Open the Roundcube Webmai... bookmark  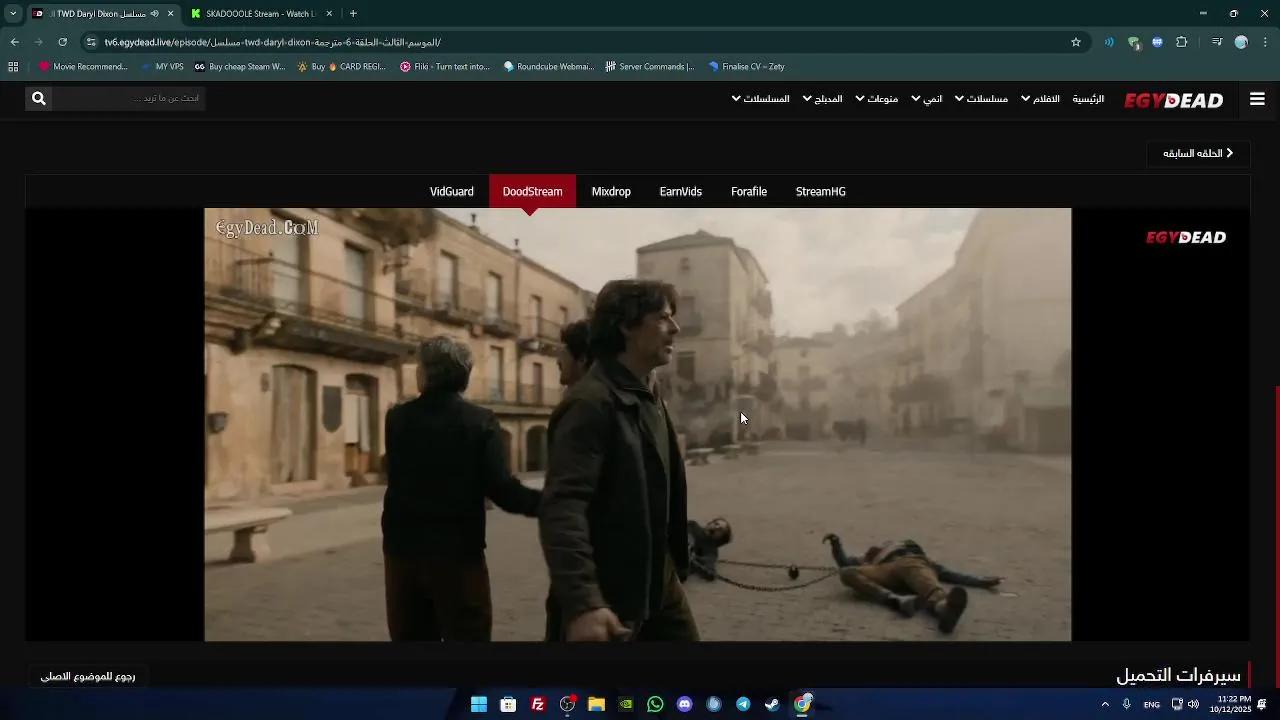click(549, 67)
